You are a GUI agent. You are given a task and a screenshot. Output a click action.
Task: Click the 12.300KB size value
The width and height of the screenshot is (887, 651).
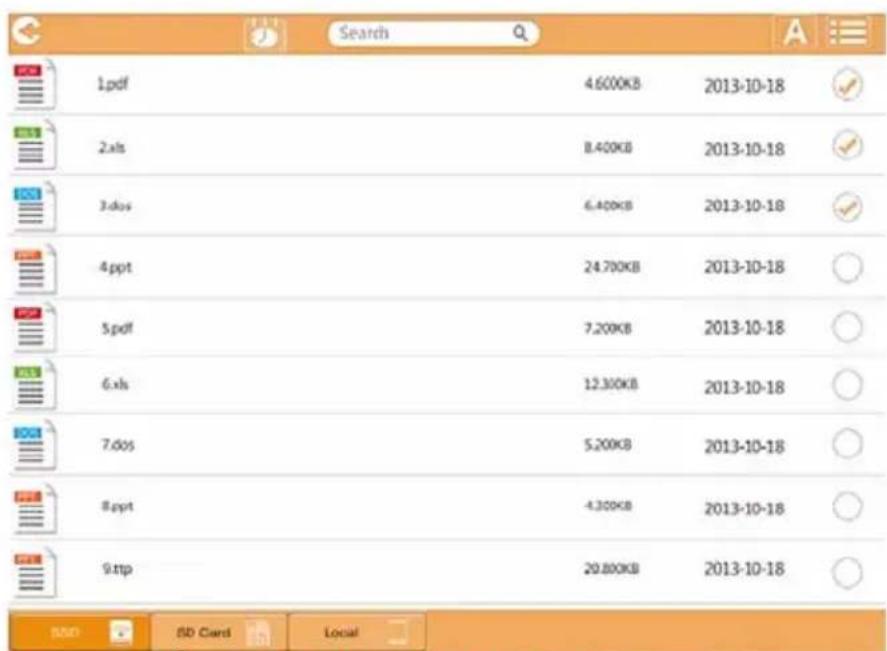[x=611, y=385]
